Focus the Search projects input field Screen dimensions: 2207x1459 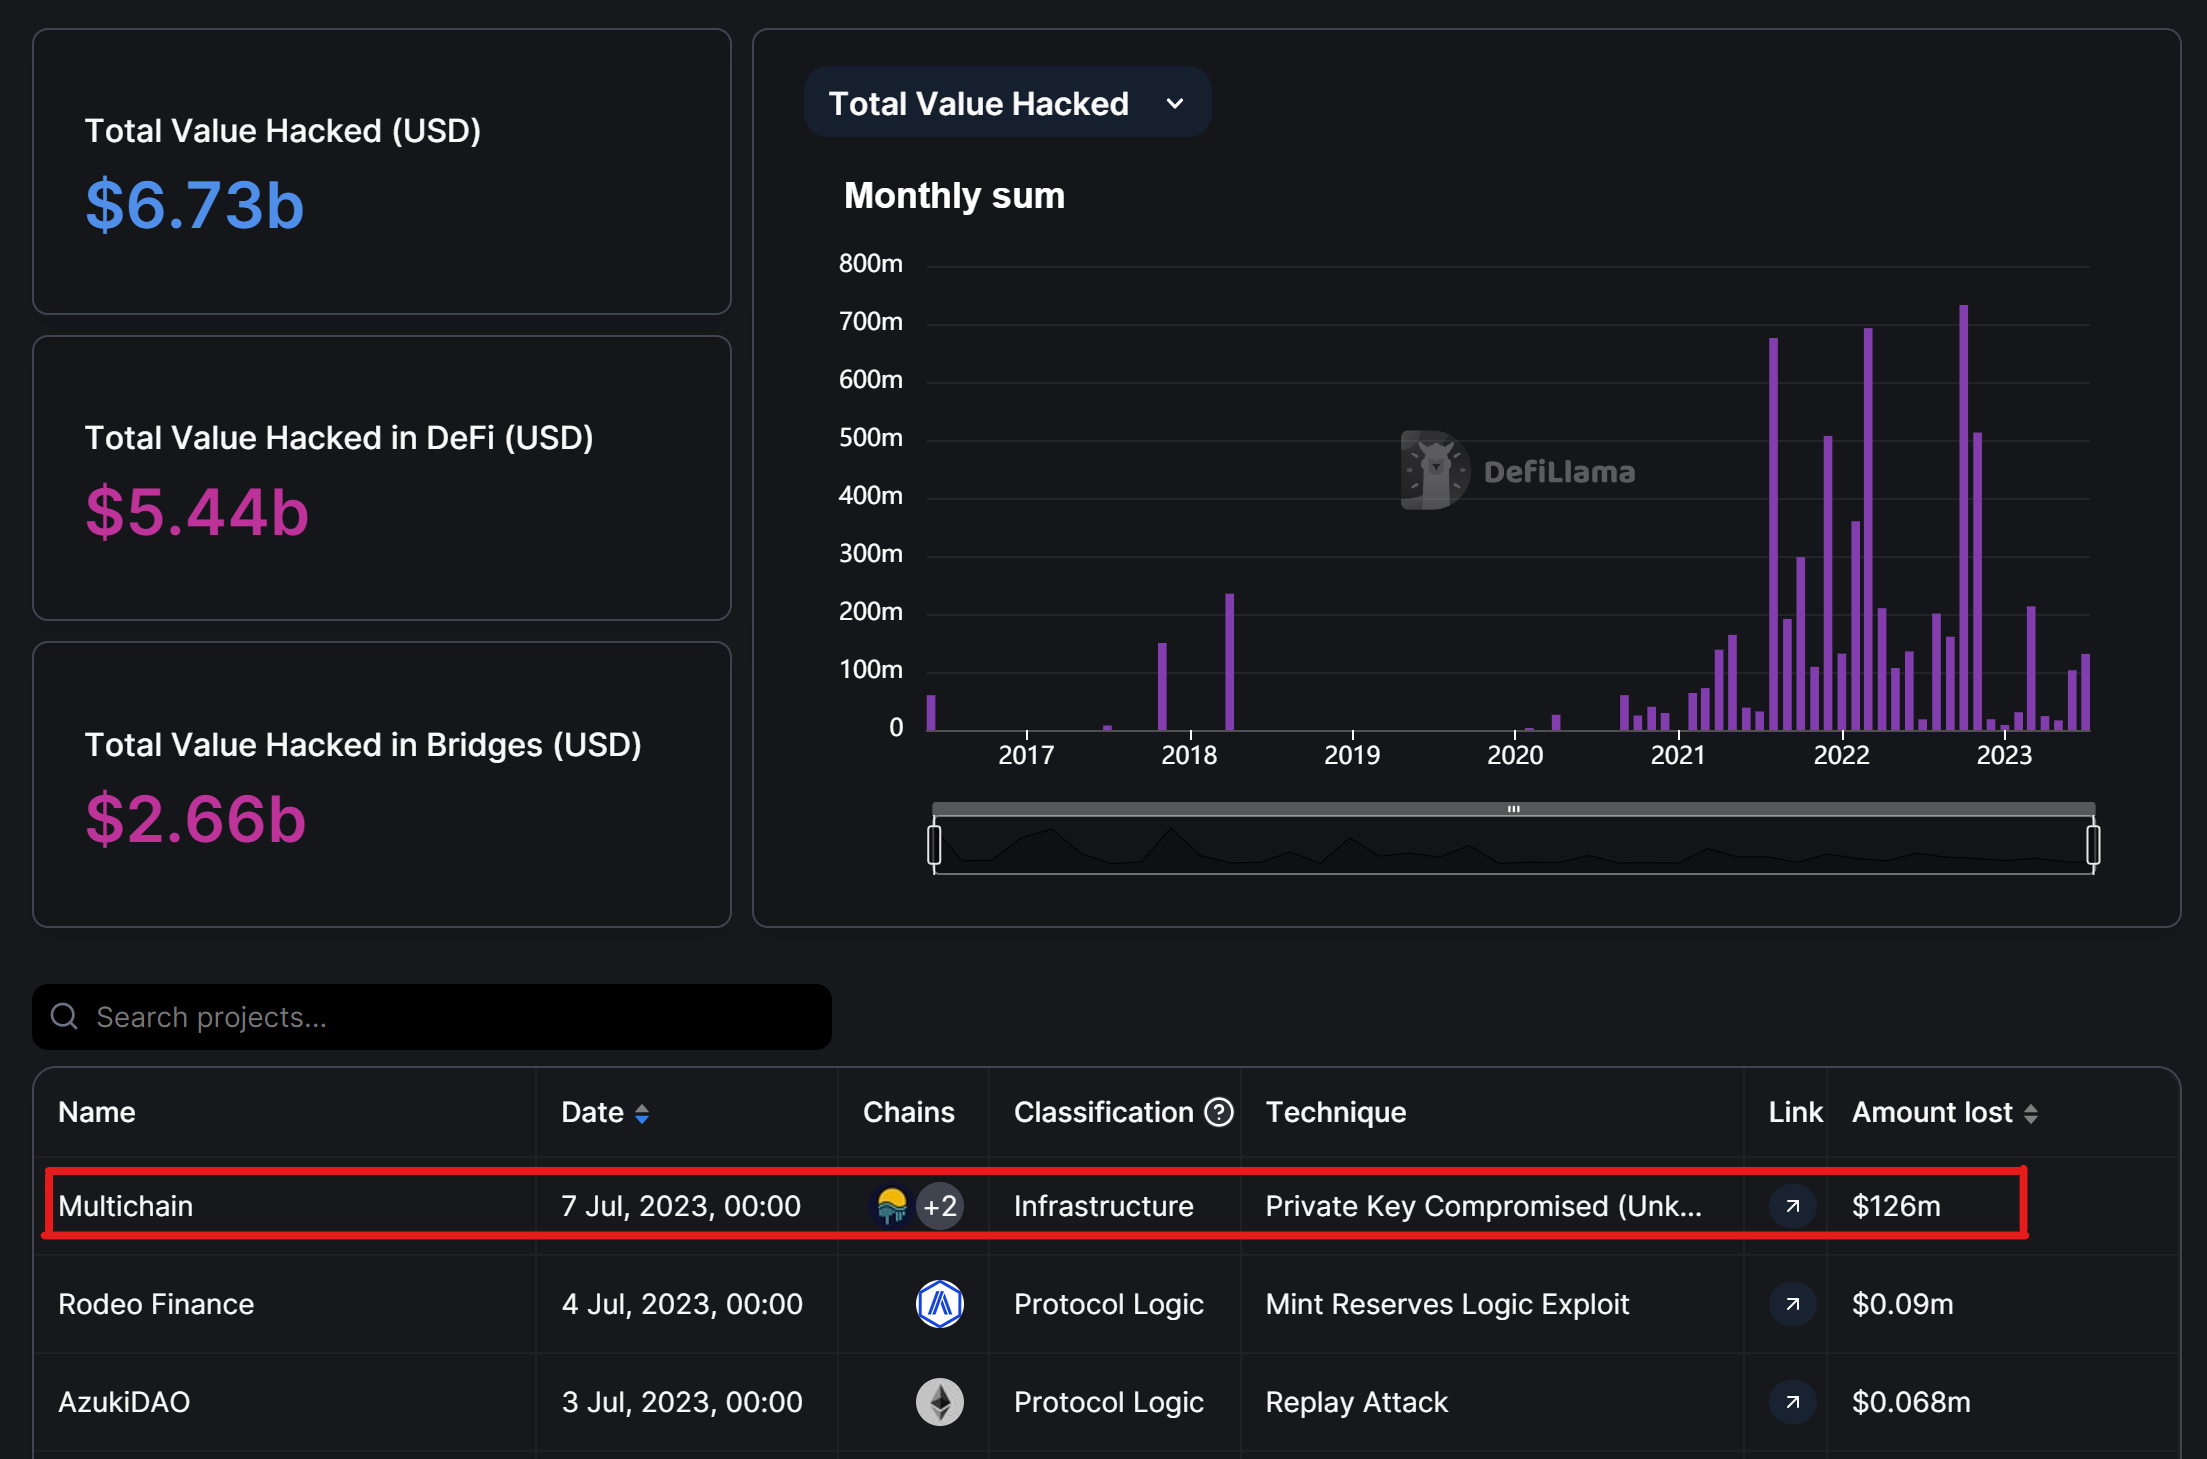tap(432, 1017)
